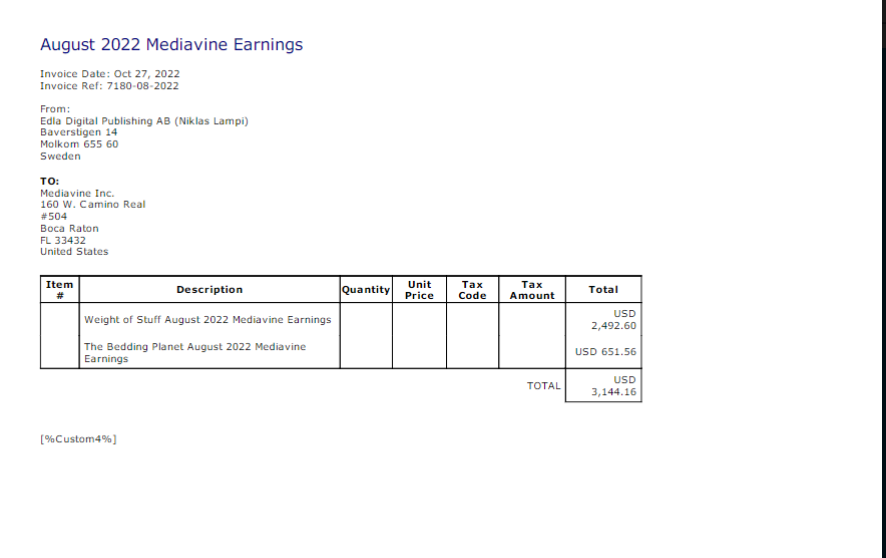This screenshot has height=558, width=886.
Task: Click the 'From:' label
Action: pyautogui.click(x=55, y=109)
